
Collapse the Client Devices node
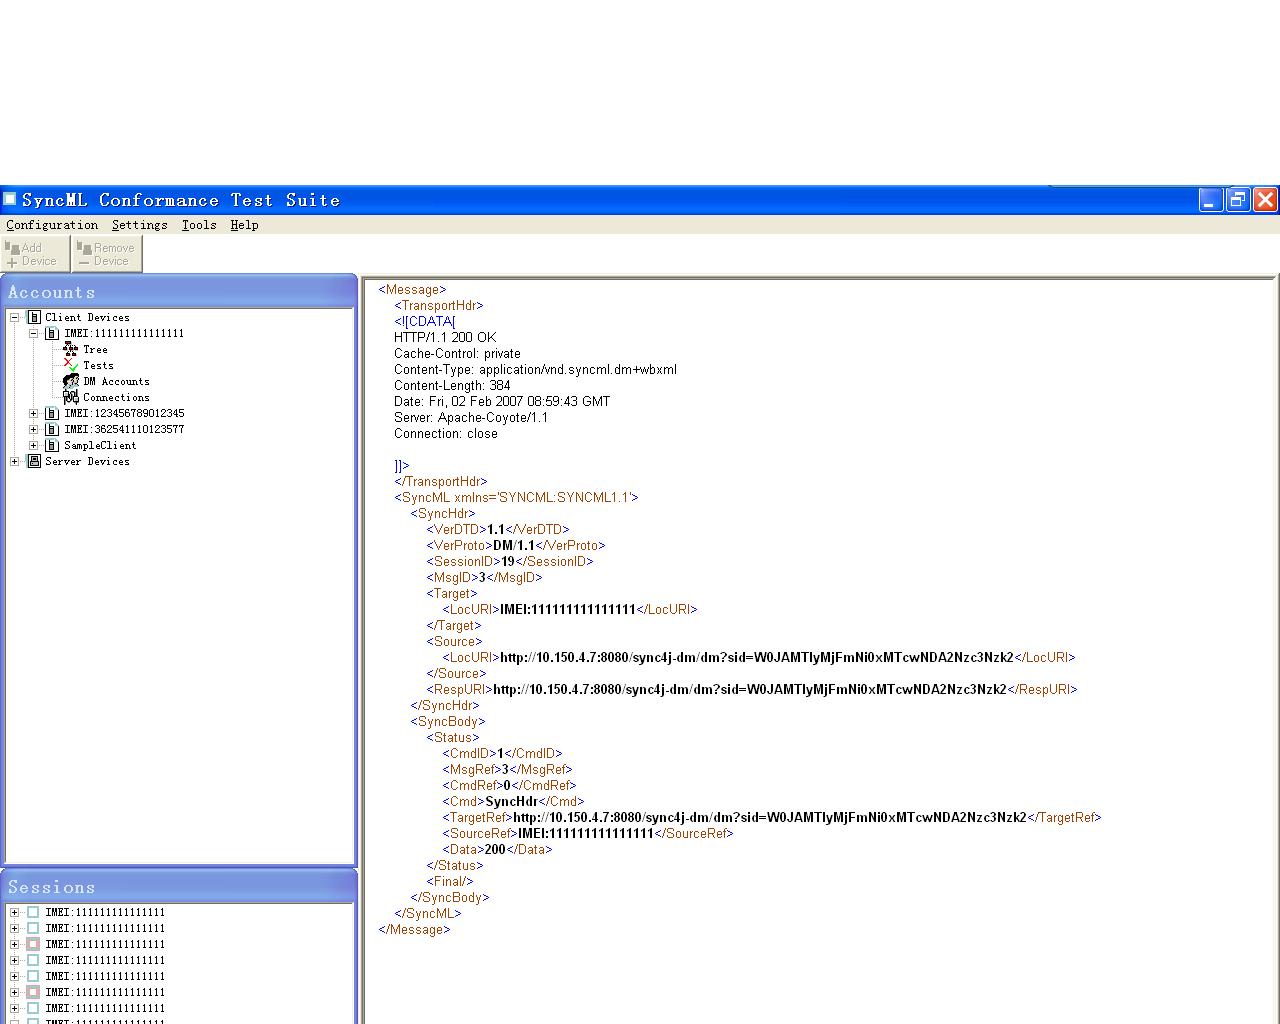tap(14, 317)
